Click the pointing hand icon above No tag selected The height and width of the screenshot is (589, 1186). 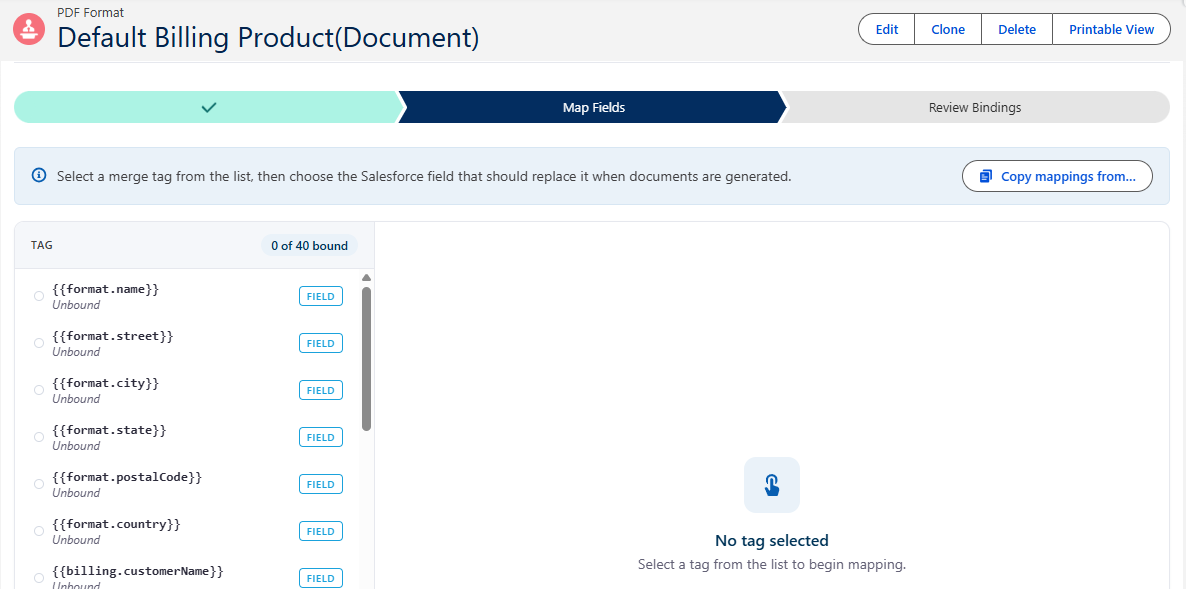[x=772, y=485]
